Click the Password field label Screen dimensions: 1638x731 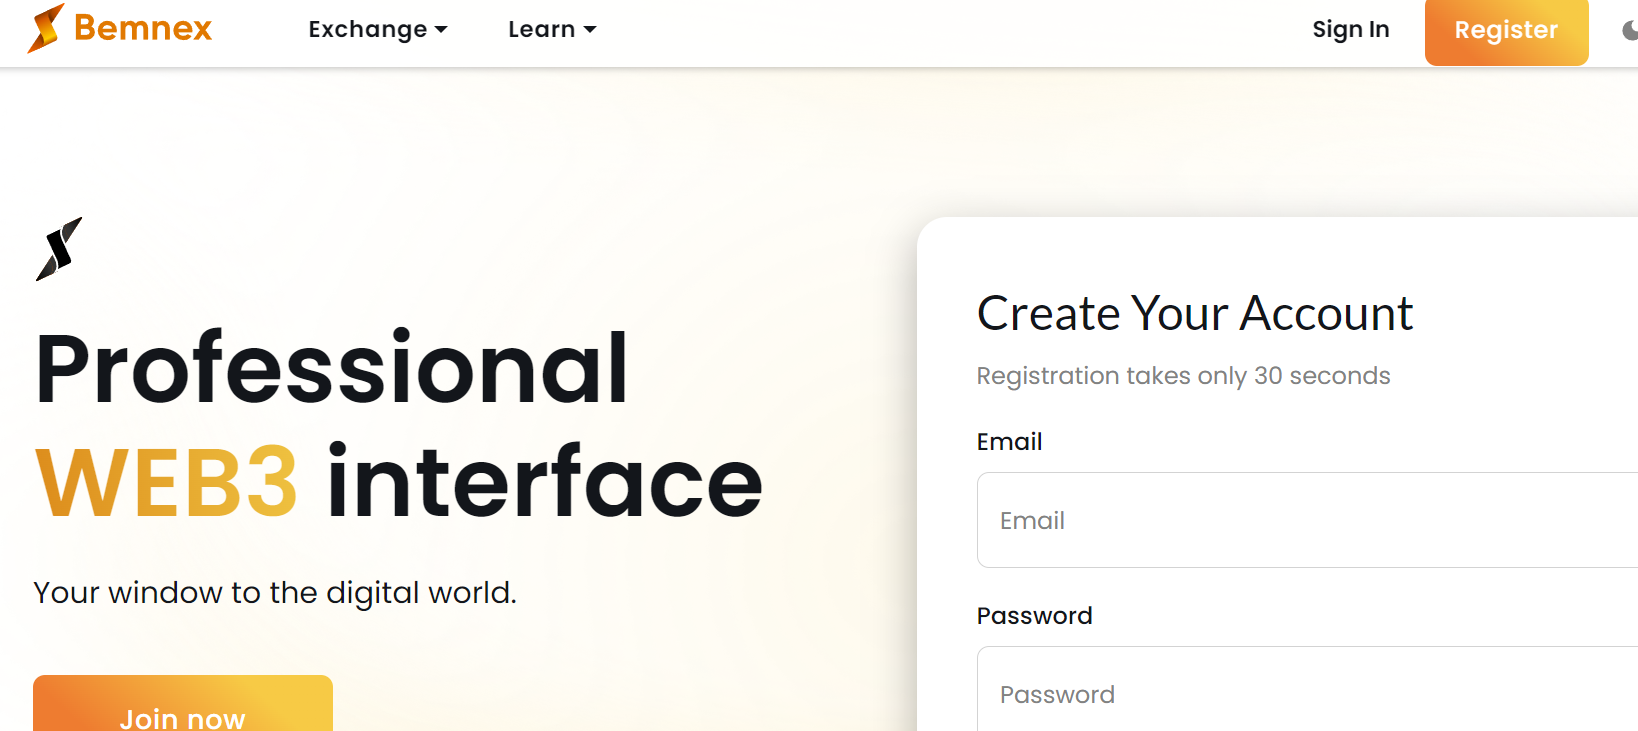coord(1034,616)
